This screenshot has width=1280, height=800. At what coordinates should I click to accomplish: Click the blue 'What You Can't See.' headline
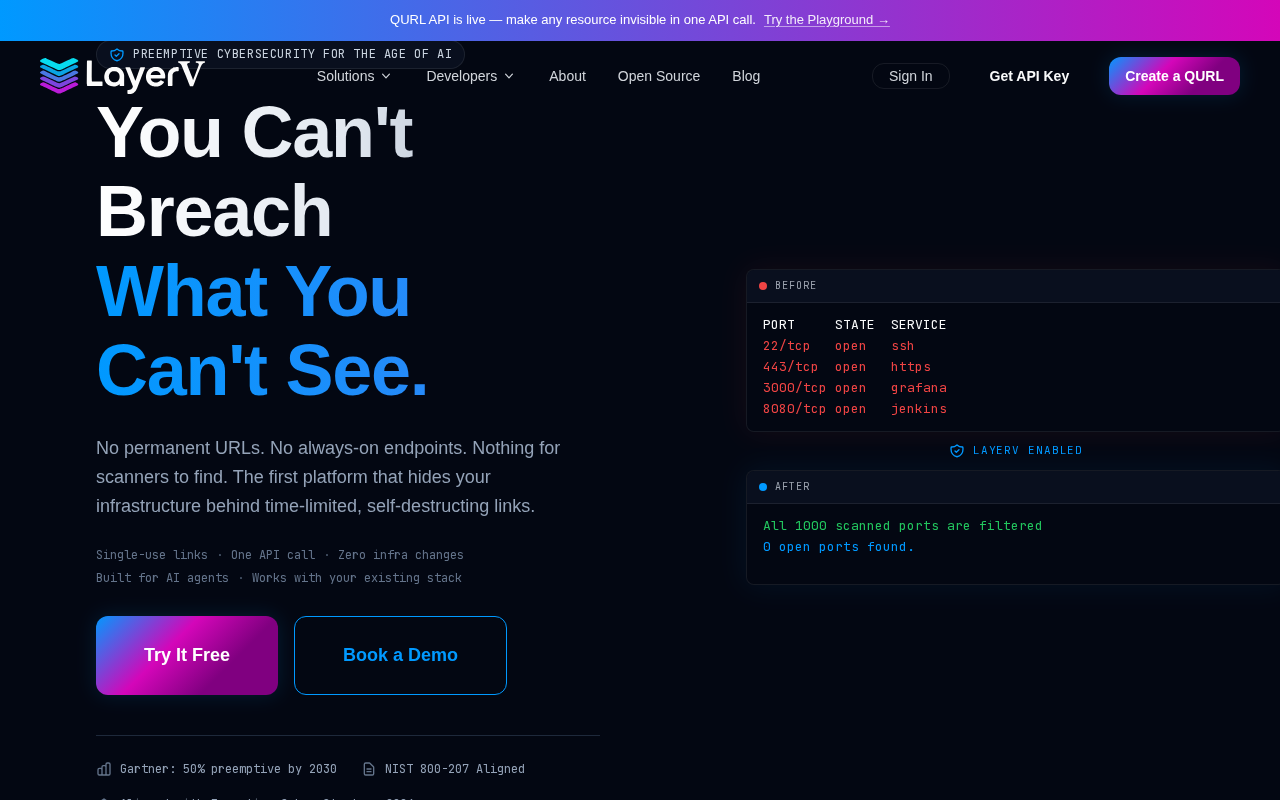pyautogui.click(x=262, y=330)
